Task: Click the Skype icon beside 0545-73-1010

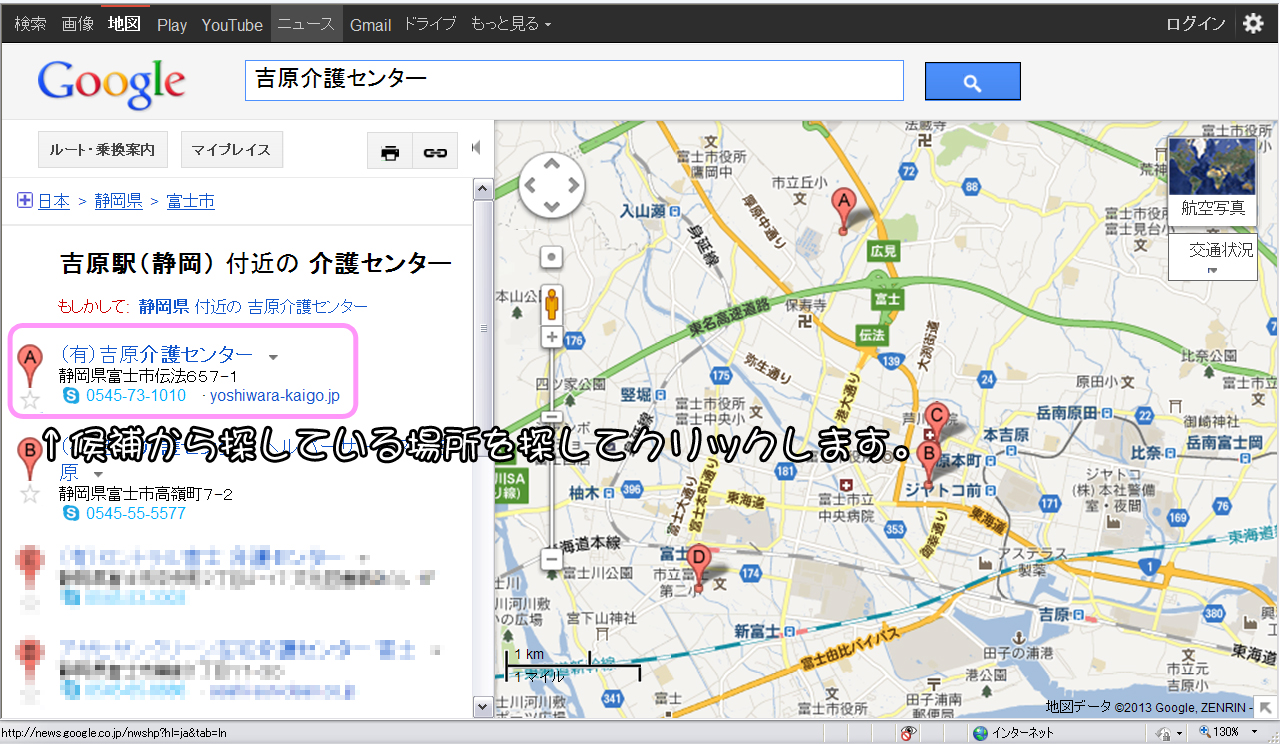Action: [71, 396]
